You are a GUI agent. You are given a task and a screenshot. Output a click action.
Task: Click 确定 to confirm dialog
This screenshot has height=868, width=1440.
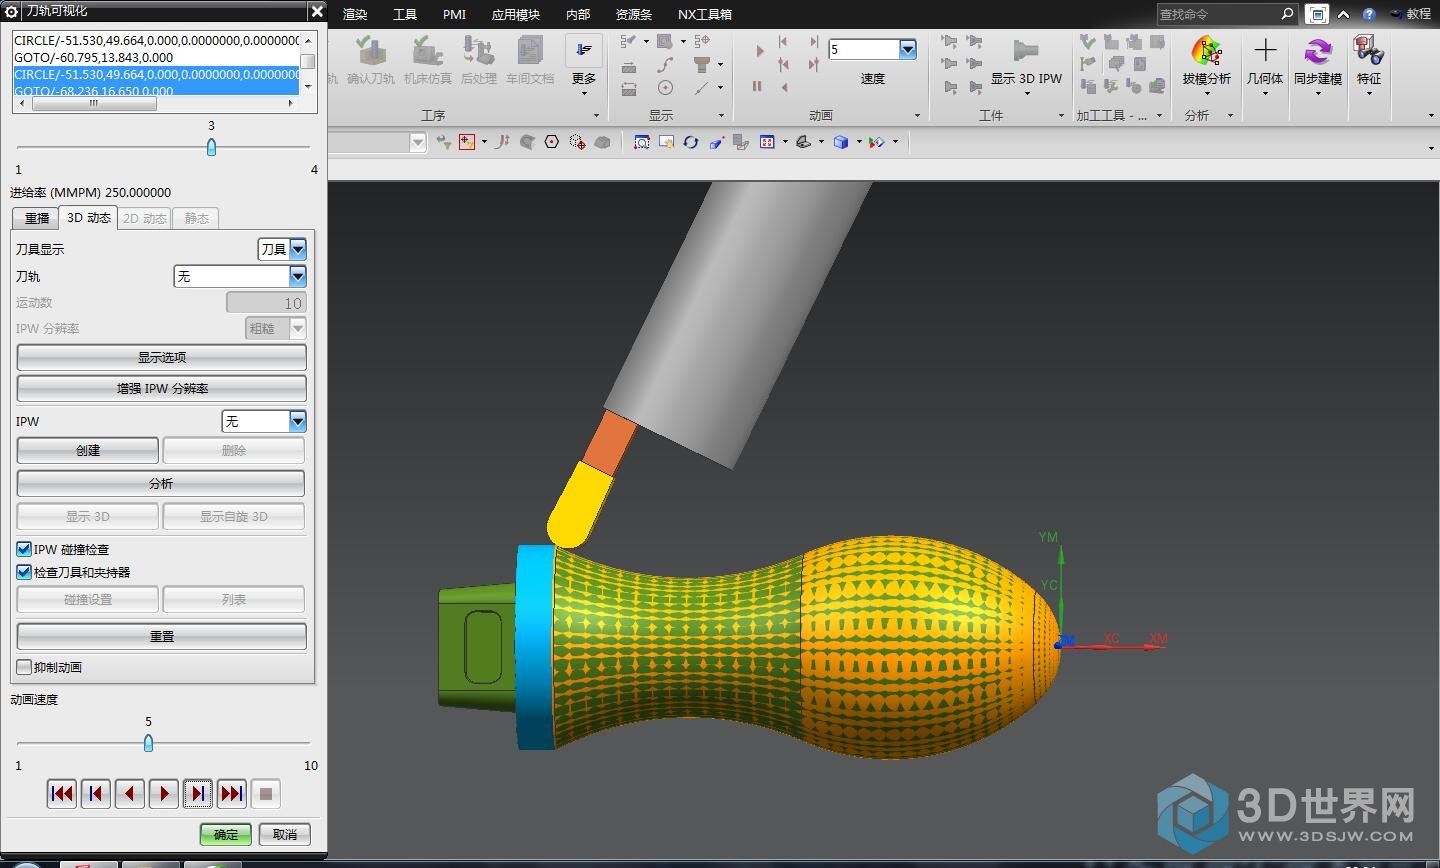226,834
